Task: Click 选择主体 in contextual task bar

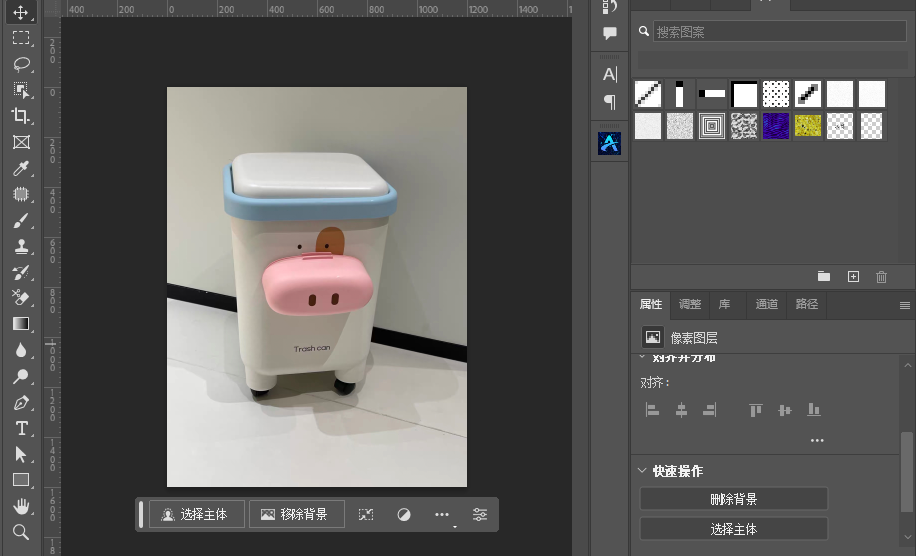Action: (197, 515)
